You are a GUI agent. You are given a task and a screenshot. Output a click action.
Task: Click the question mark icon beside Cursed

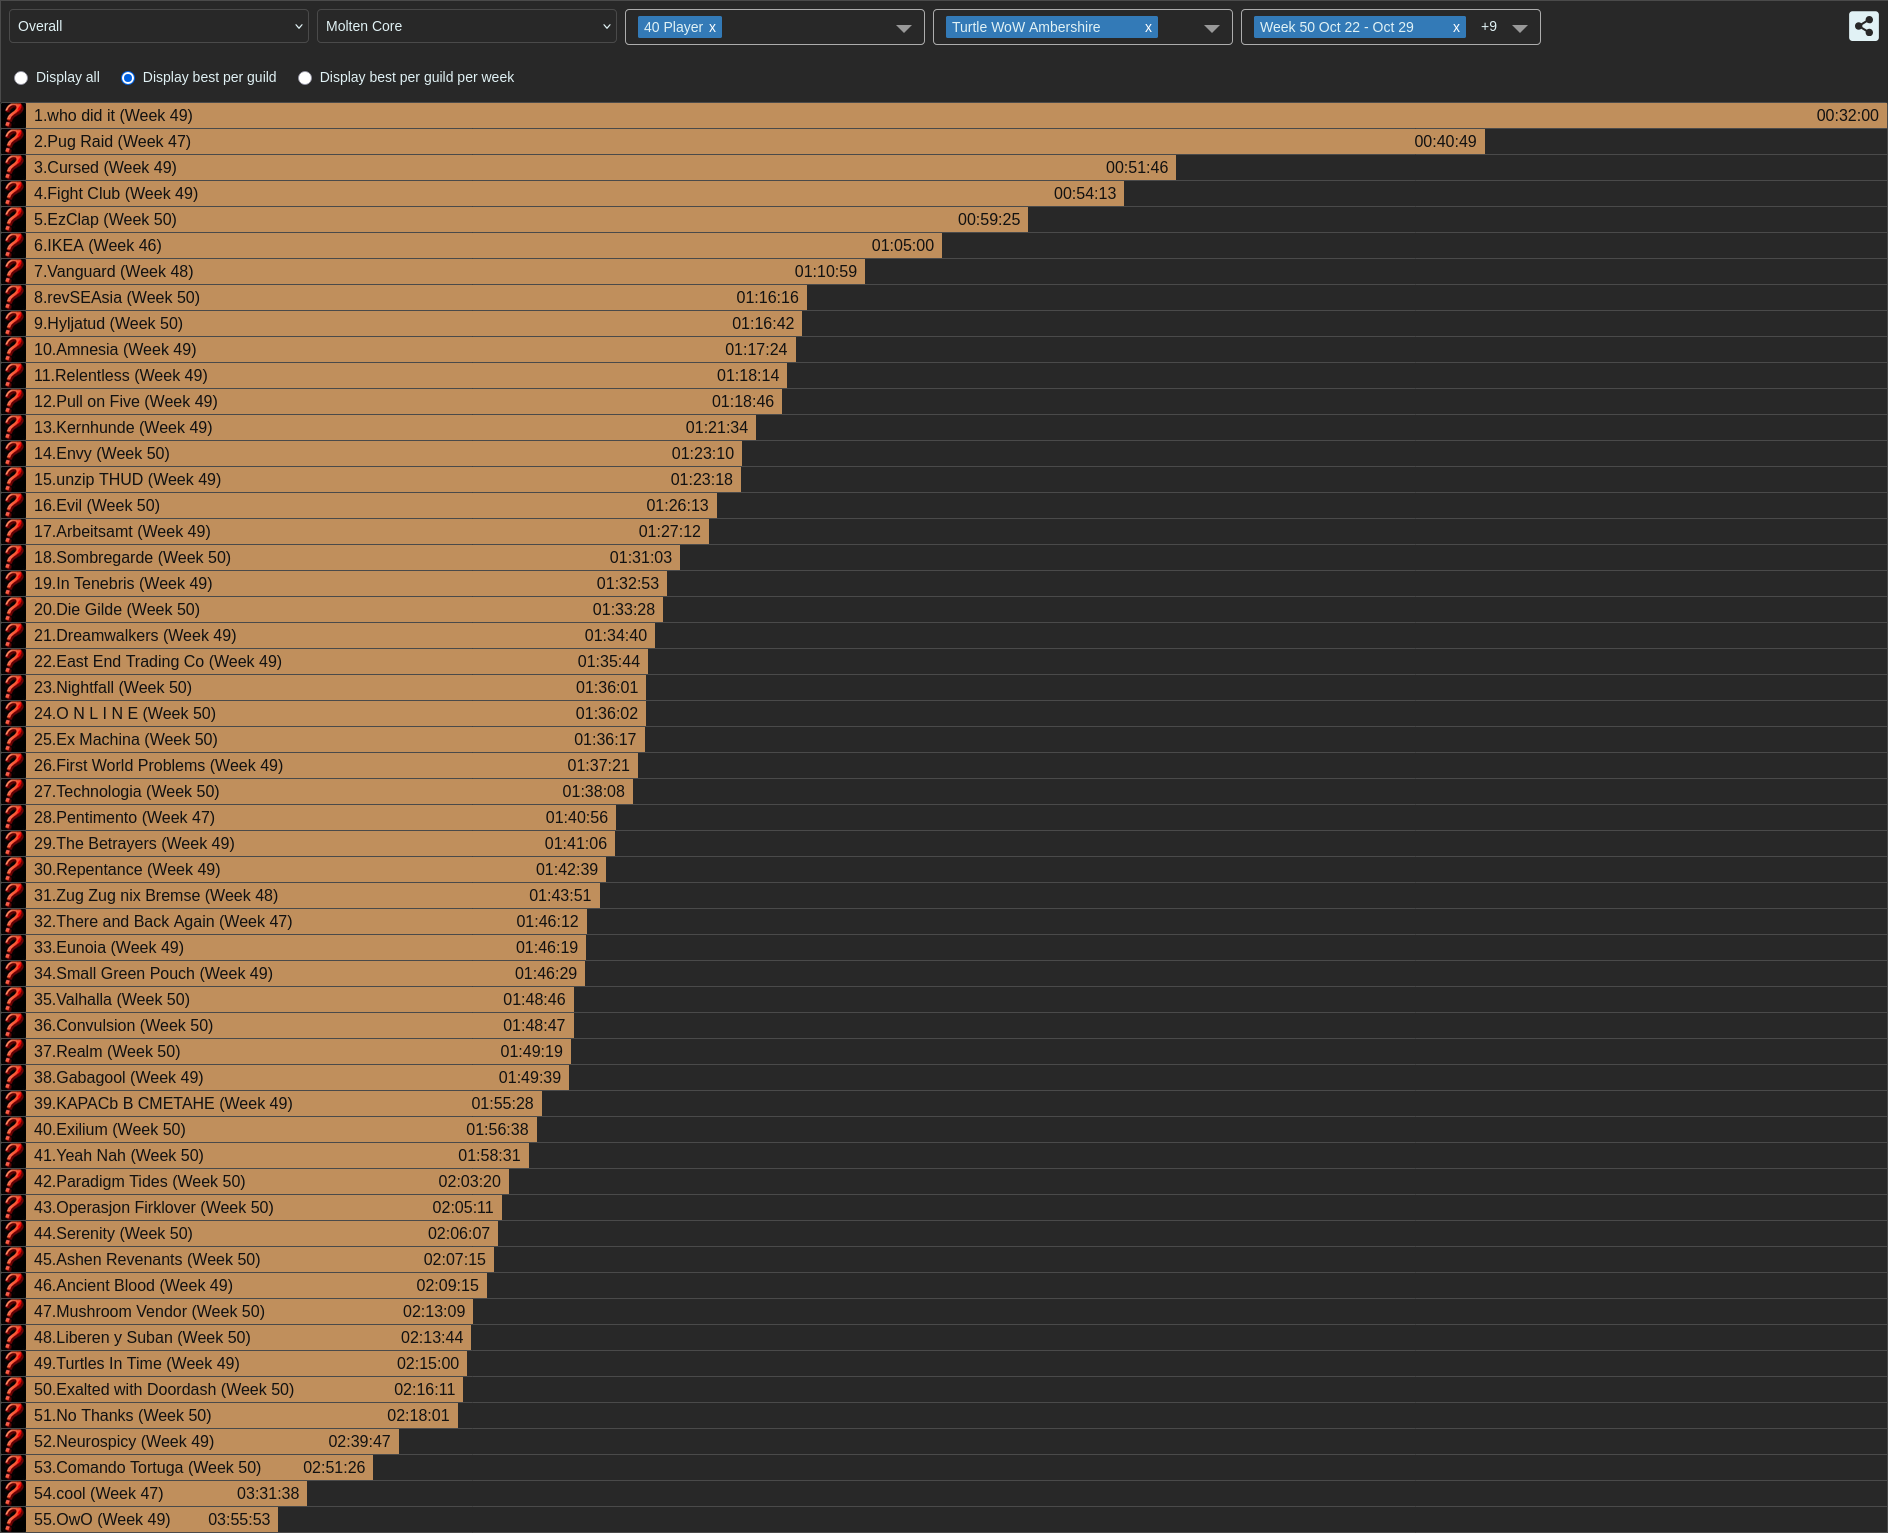[x=13, y=167]
